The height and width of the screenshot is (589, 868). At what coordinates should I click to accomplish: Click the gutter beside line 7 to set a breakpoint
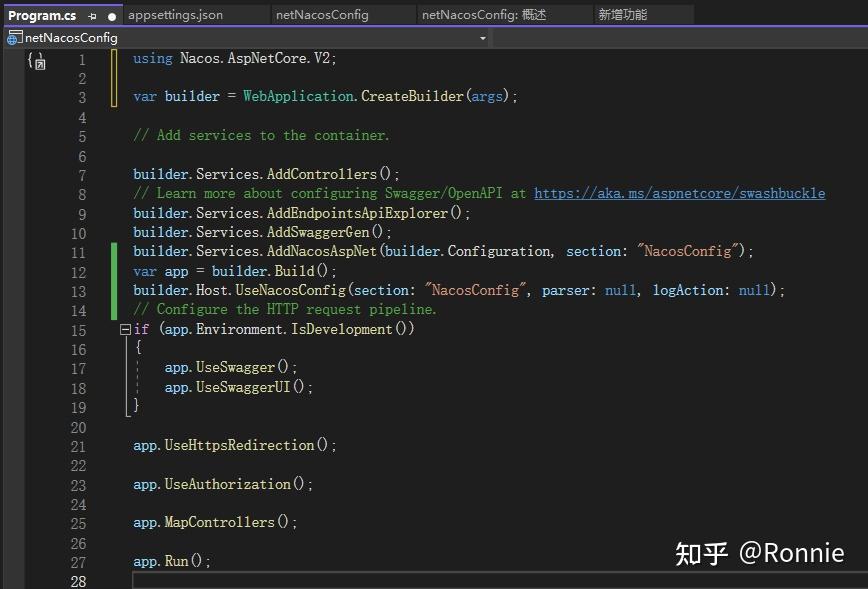tap(15, 174)
